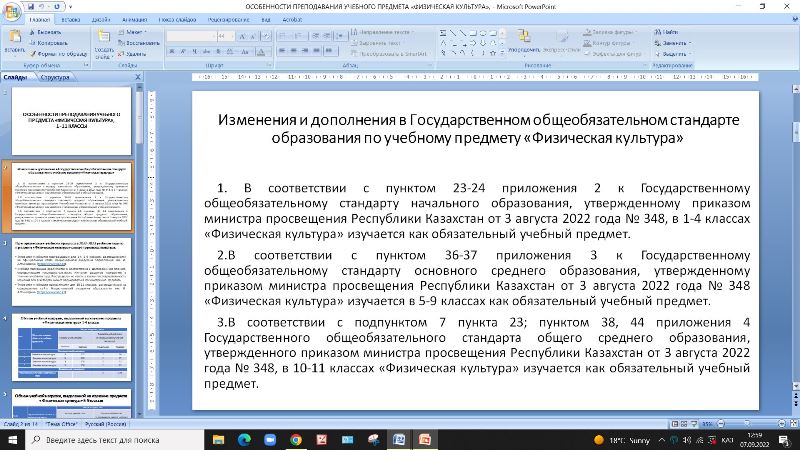
Task: Open slide Layout (Макет) dropdown
Action: coord(132,32)
